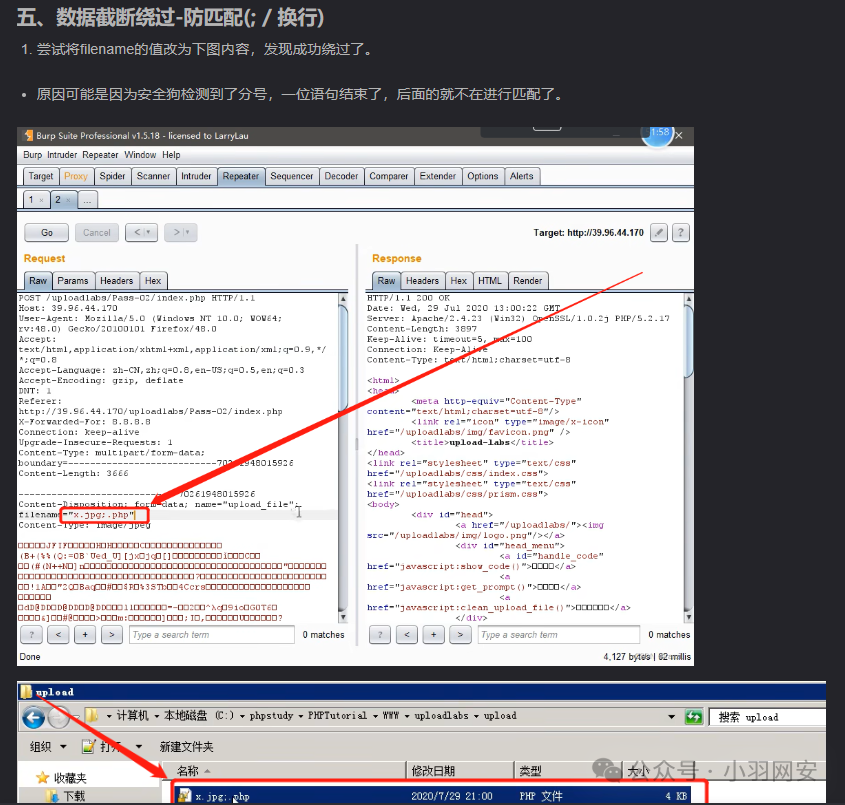
Task: Sort by the 修改日期 column header
Action: tap(460, 771)
